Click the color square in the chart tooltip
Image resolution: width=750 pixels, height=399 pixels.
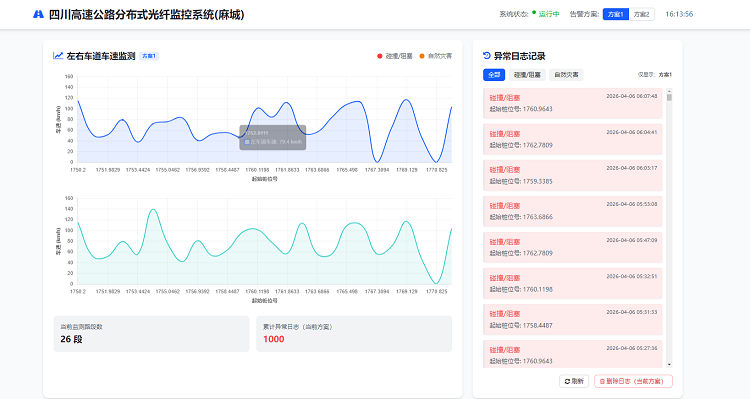point(247,142)
